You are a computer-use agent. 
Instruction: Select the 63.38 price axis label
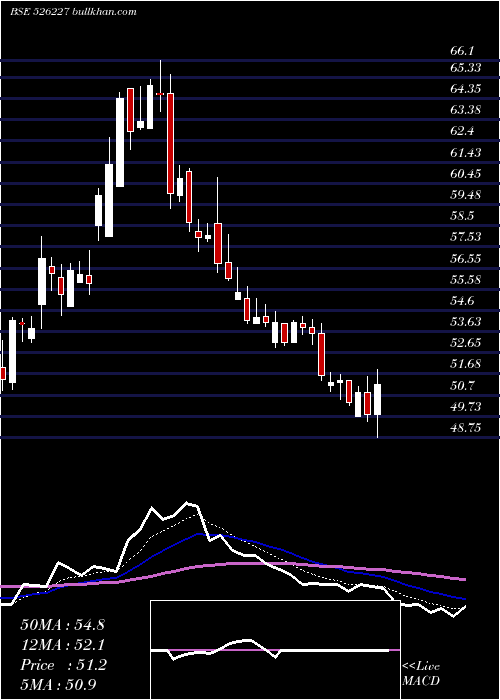(x=466, y=110)
